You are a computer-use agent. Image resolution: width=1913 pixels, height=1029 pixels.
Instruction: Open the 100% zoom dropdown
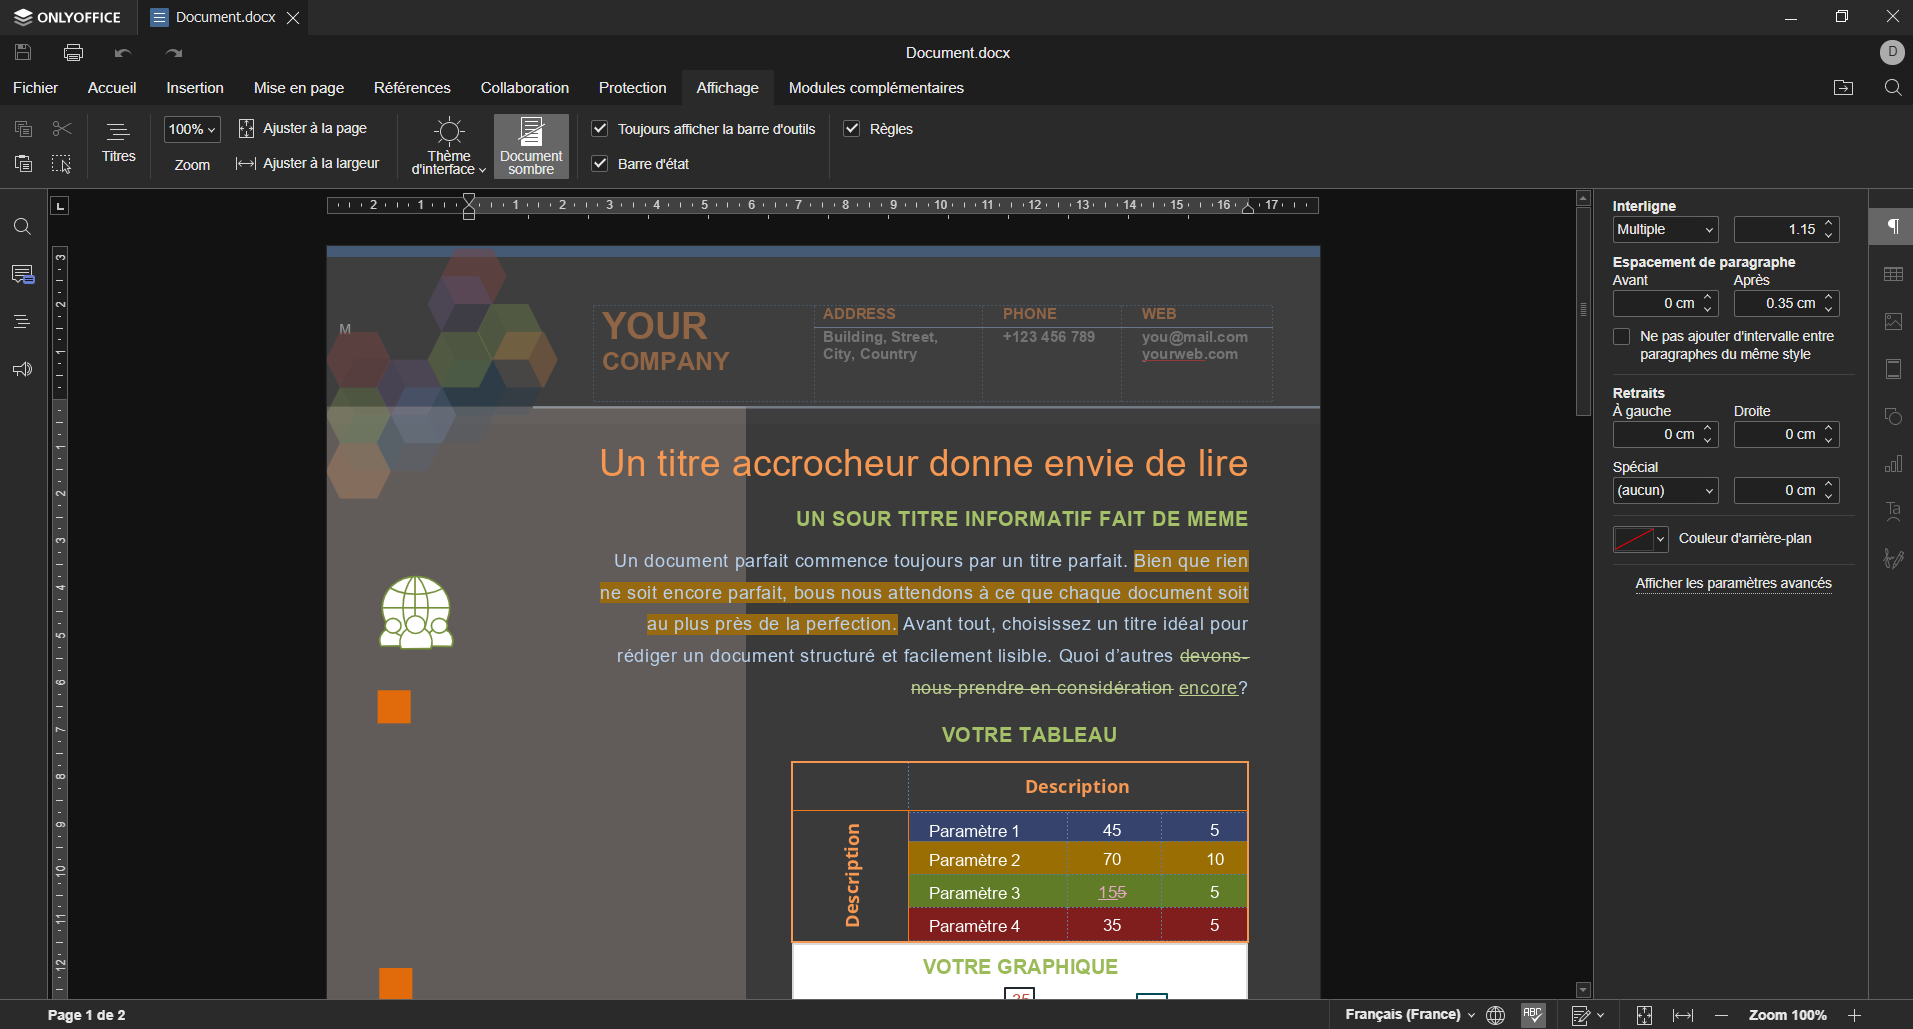[x=192, y=129]
